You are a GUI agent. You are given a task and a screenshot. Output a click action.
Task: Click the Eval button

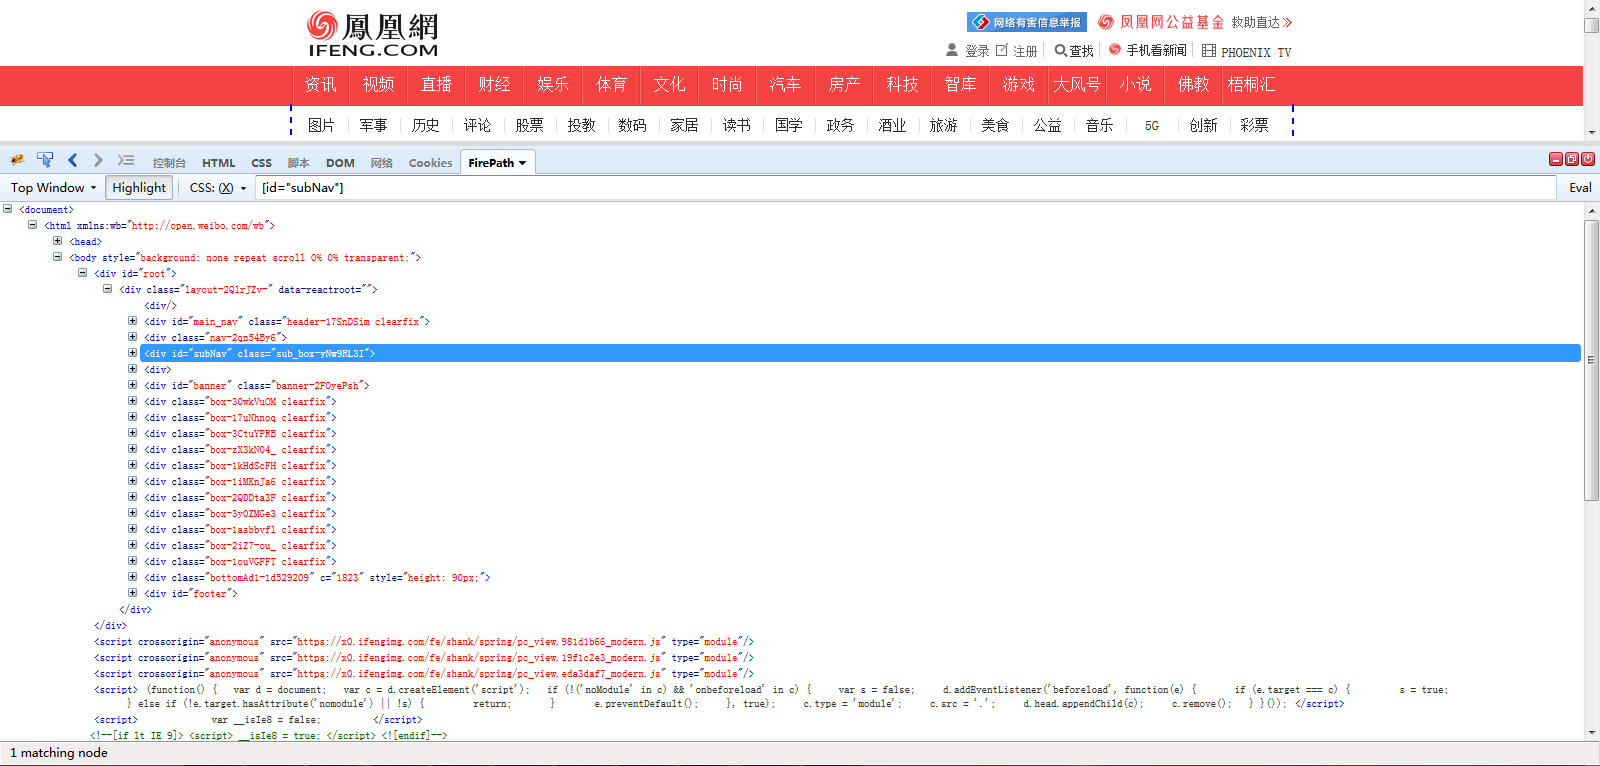1580,187
